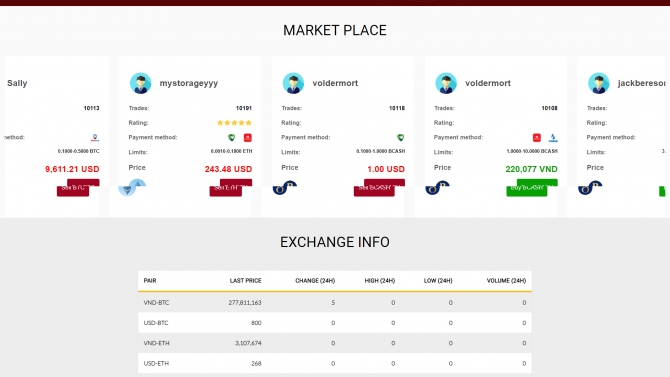Click the last price 800 cell
This screenshot has width=670, height=377.
click(x=256, y=323)
